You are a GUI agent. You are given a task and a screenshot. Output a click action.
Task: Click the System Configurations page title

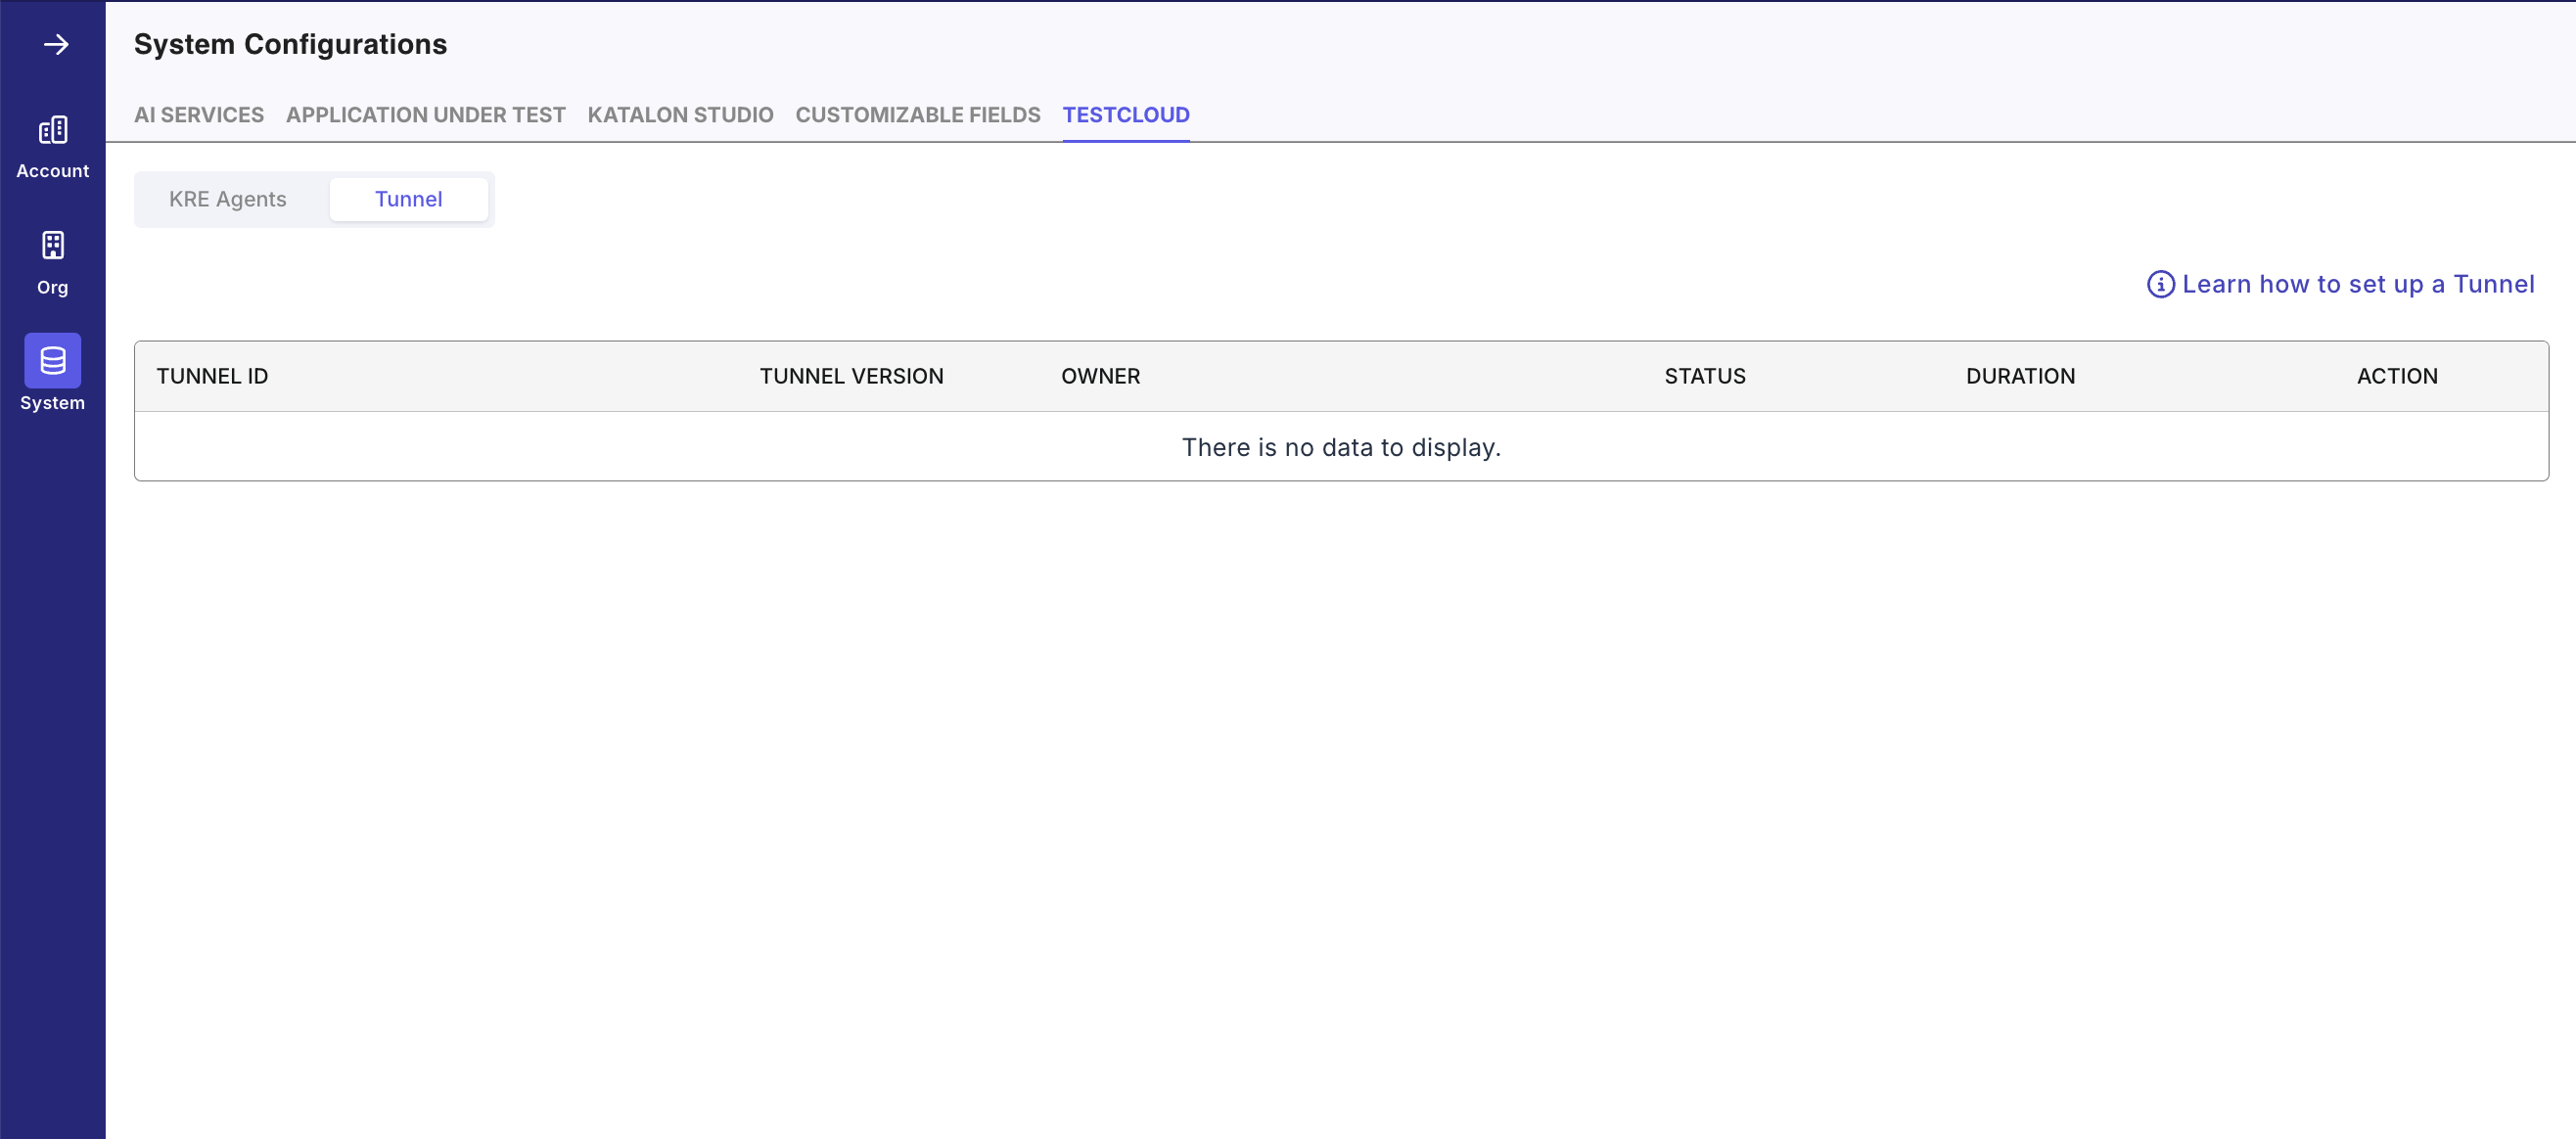(x=290, y=44)
